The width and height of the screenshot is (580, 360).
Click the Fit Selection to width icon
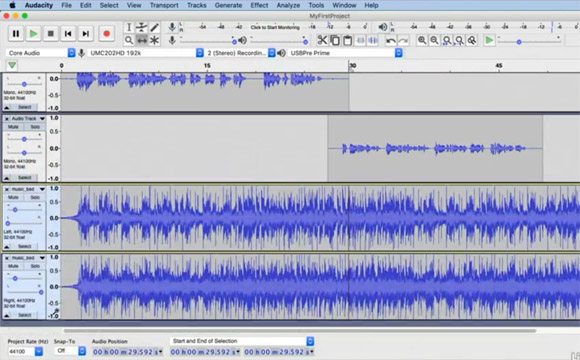pos(447,40)
